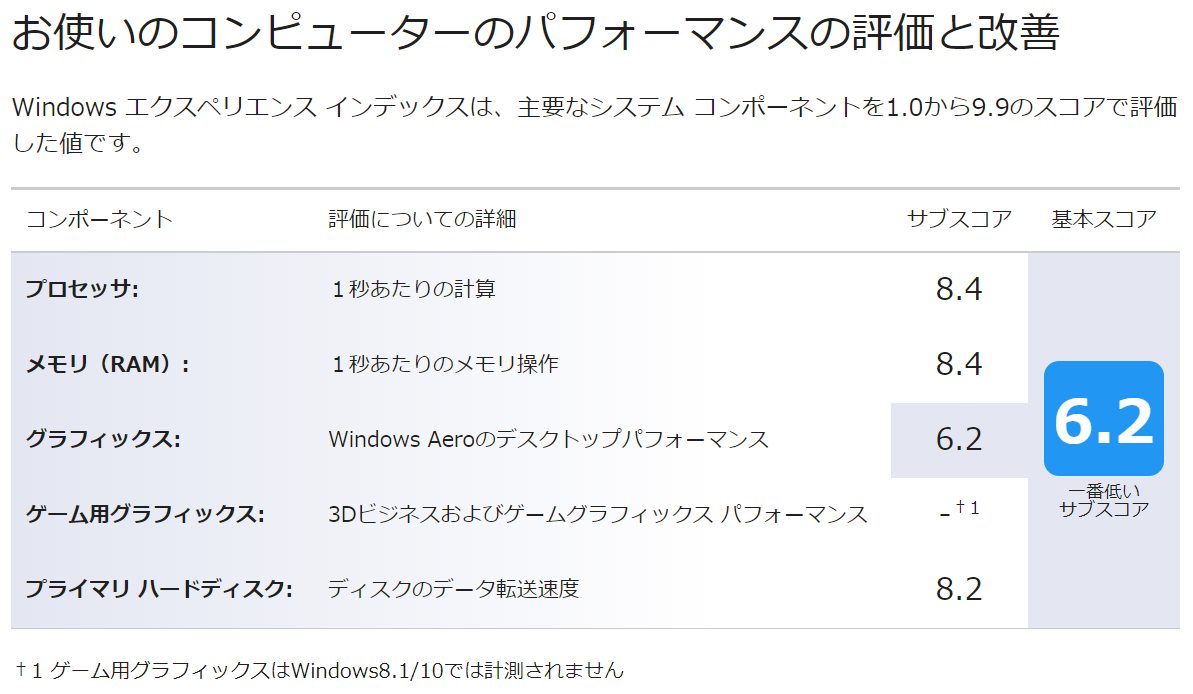1193x694 pixels.
Task: Select the グラフィックス row label
Action: (103, 439)
